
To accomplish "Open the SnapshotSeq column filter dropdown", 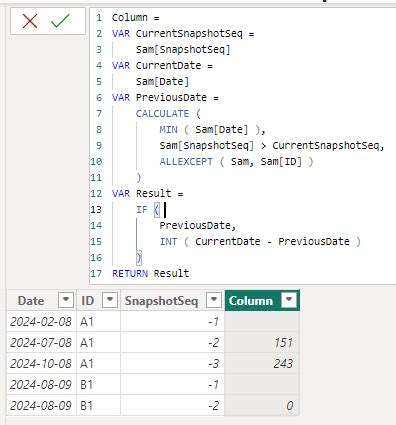I will pyautogui.click(x=214, y=300).
